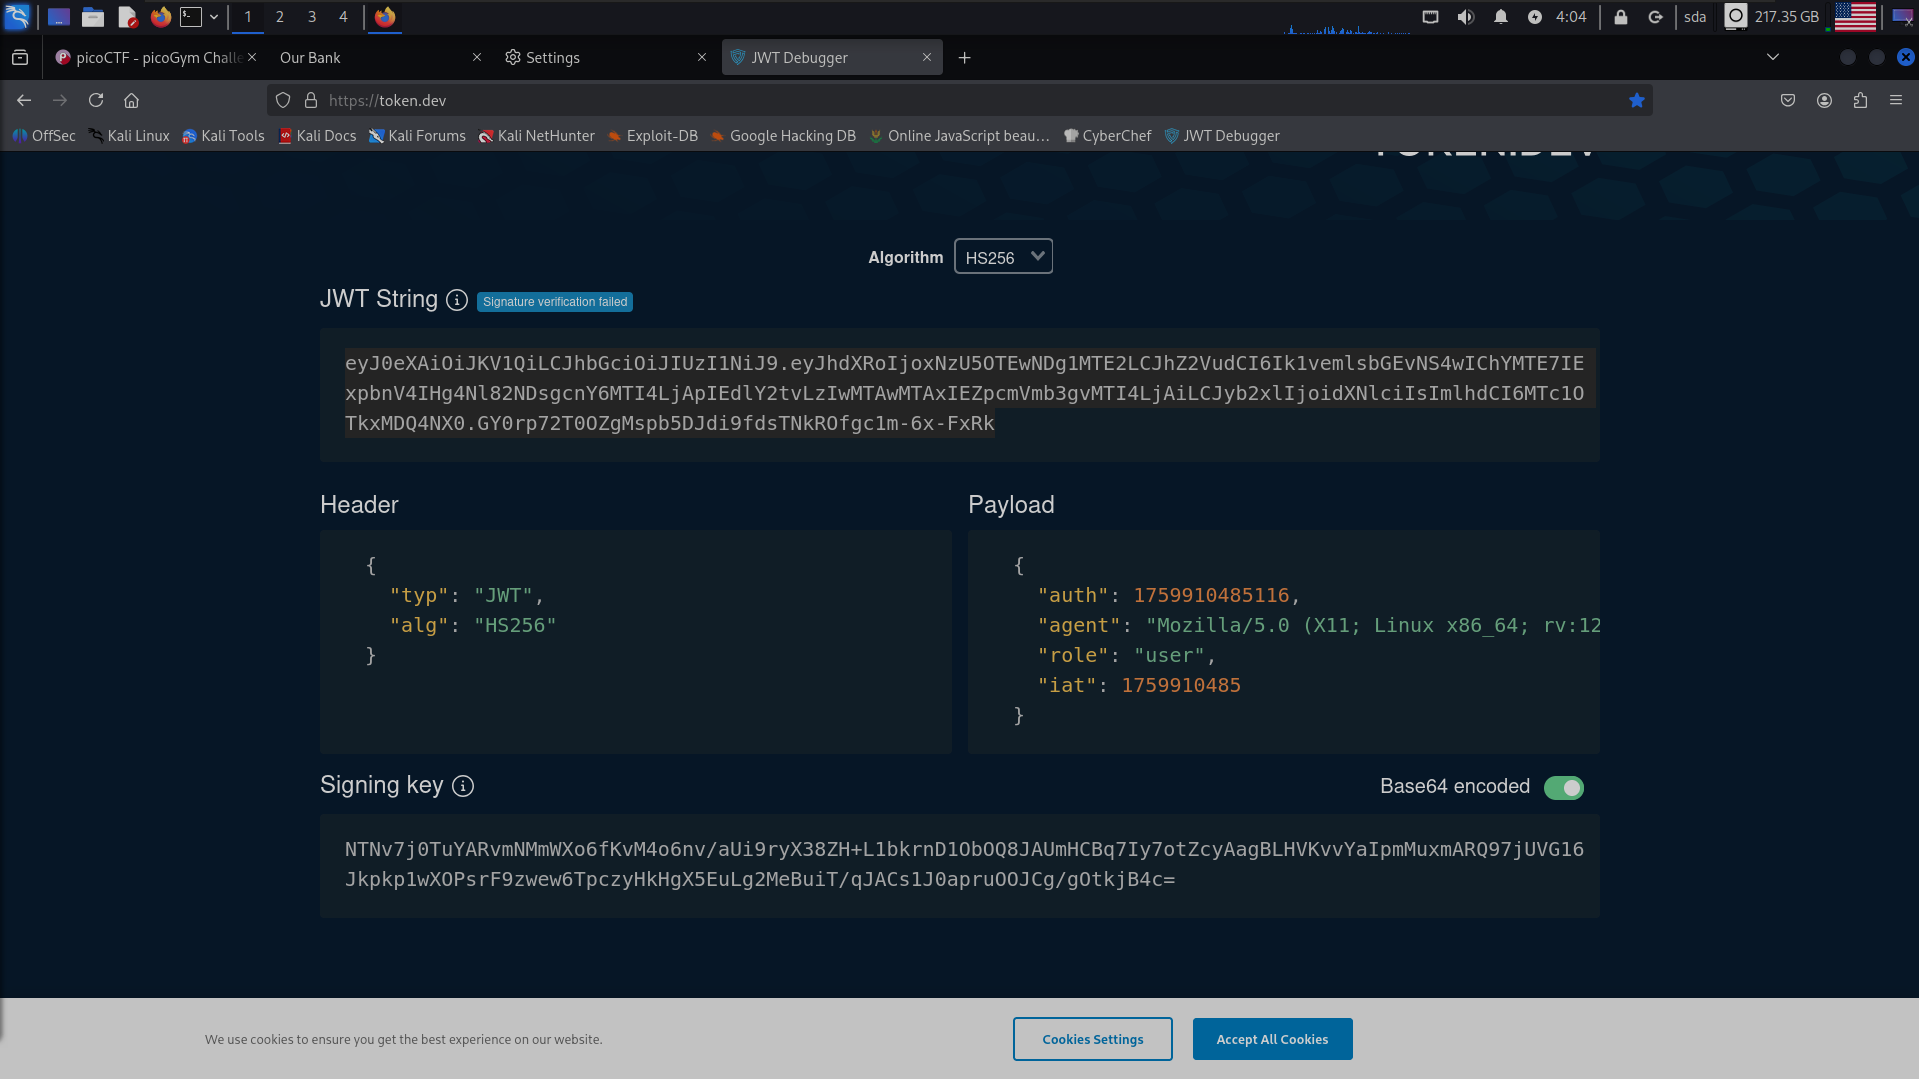The width and height of the screenshot is (1919, 1079).
Task: Bookmark star icon in address bar
Action: (1637, 100)
